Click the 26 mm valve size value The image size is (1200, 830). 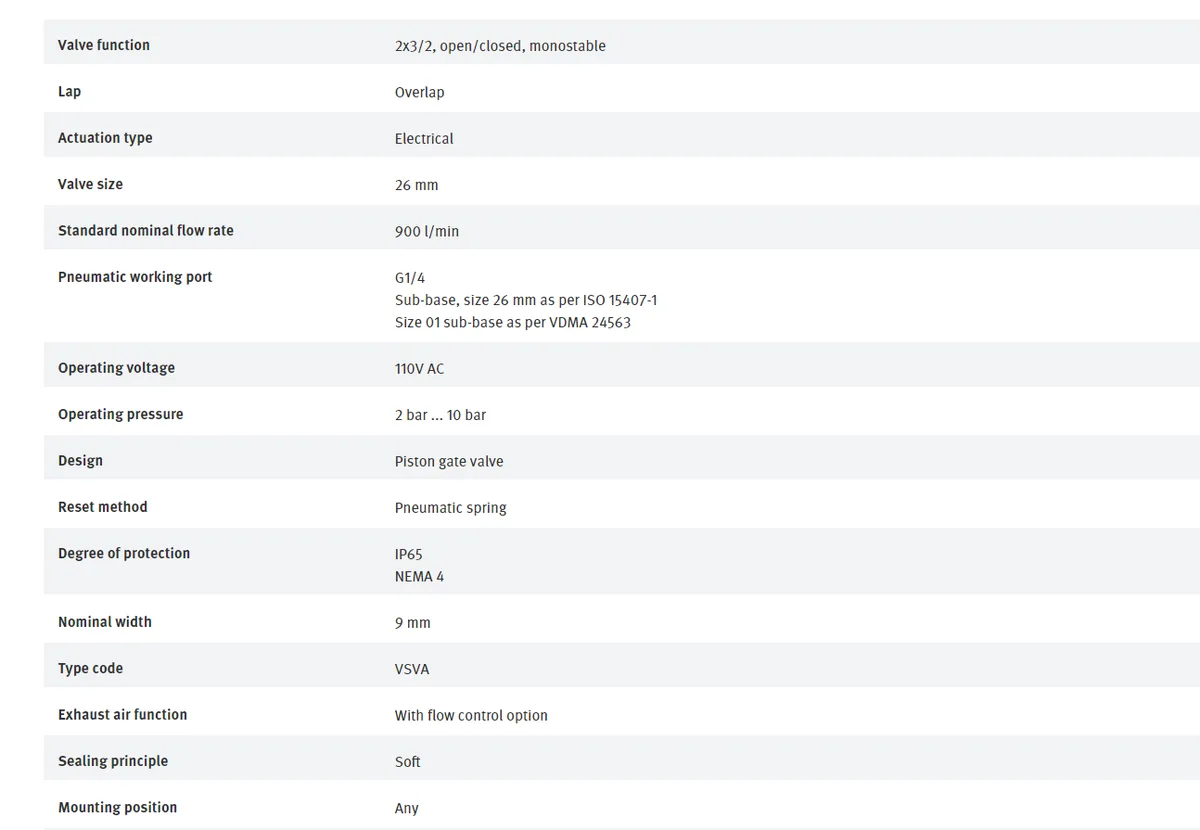416,185
